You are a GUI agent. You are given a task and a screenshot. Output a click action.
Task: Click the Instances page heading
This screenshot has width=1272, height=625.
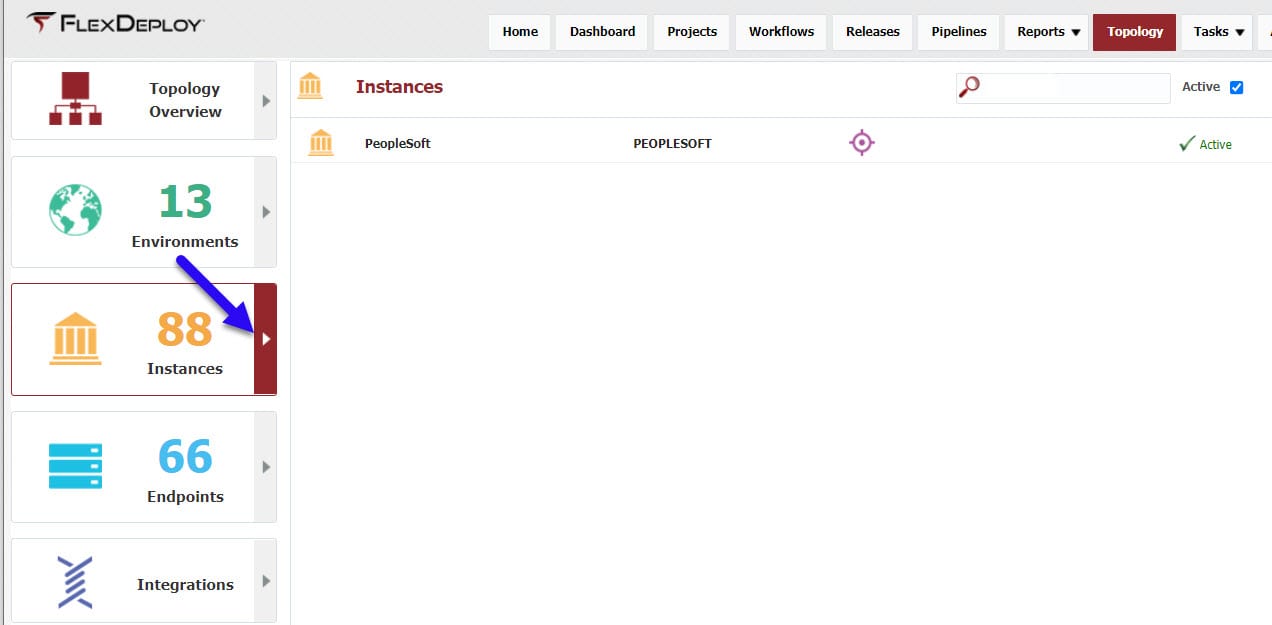399,87
